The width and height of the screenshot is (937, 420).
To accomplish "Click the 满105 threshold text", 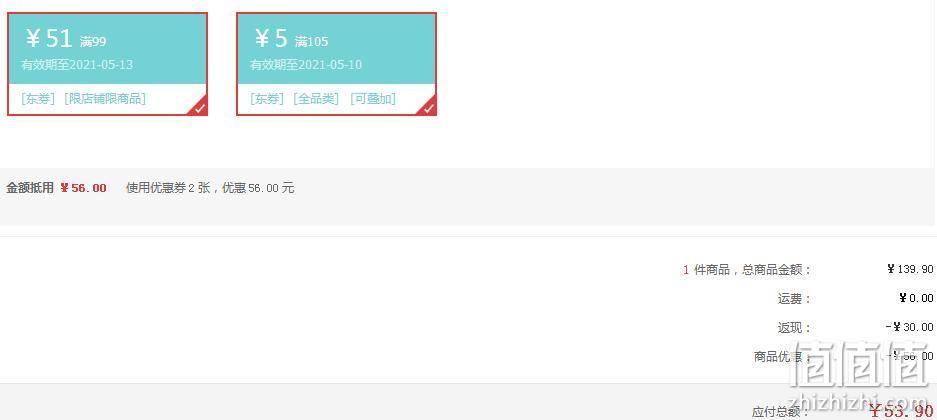I will (x=311, y=42).
